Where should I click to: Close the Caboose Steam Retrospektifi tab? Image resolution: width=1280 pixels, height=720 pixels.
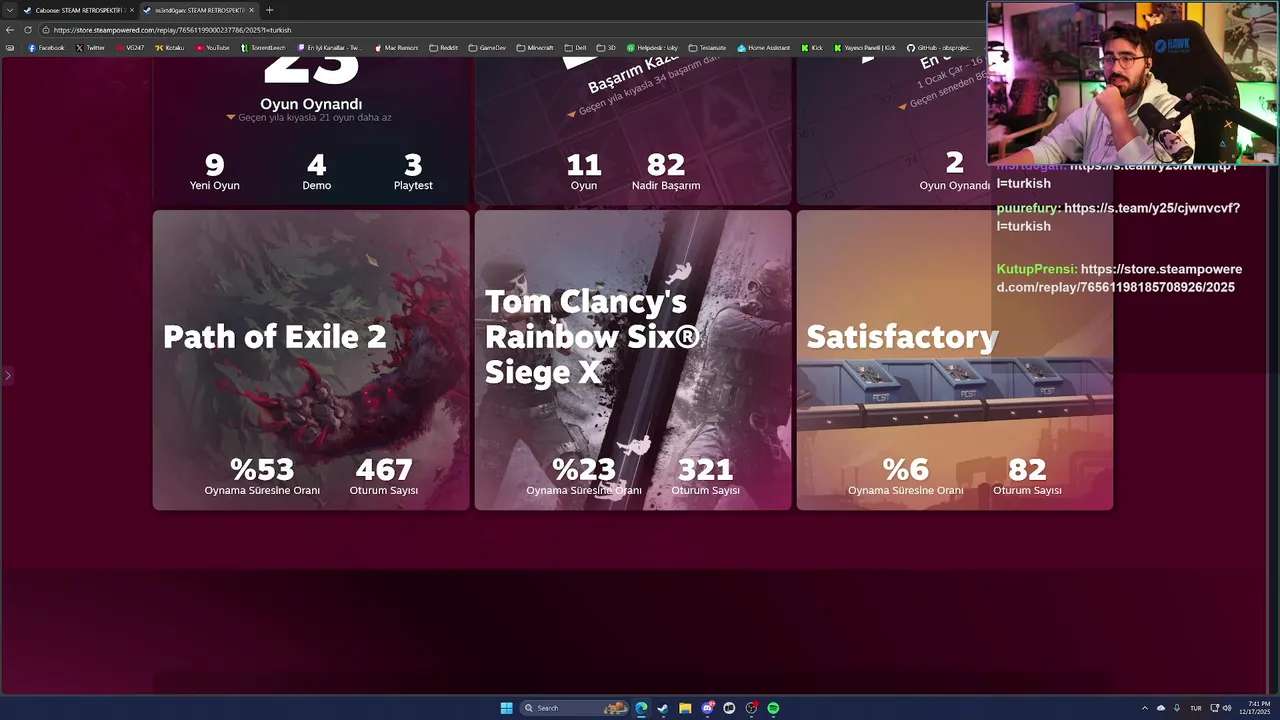point(131,10)
